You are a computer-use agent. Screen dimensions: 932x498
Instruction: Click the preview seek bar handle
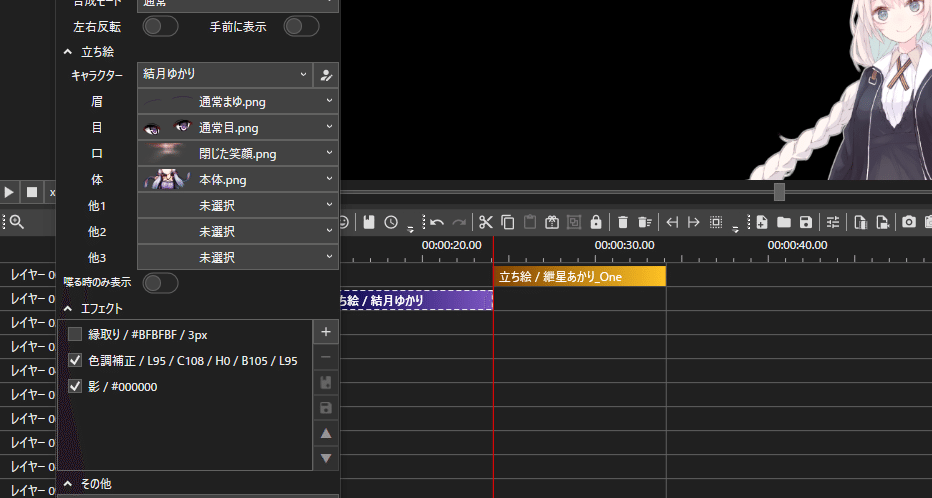pos(779,192)
